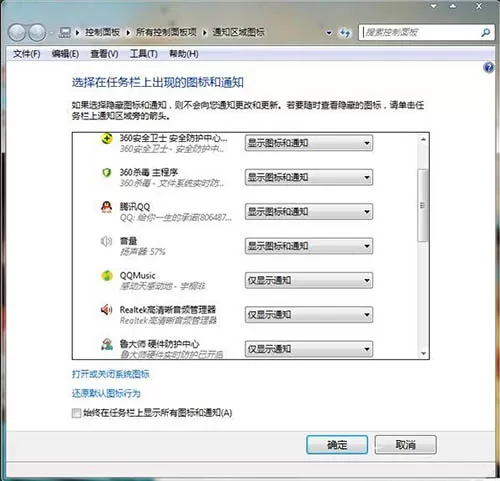
Task: Navigate to 所有控制面板项 breadcrumb
Action: point(166,32)
